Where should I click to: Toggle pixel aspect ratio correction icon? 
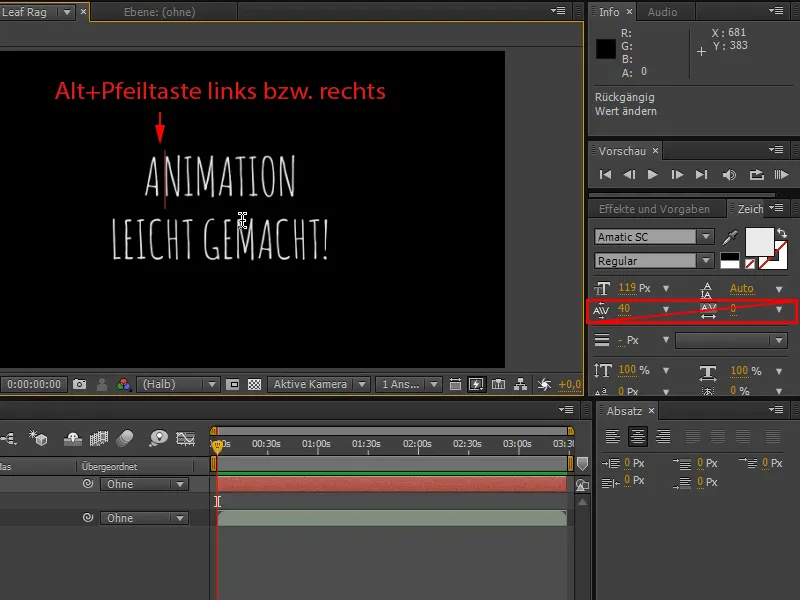click(455, 384)
